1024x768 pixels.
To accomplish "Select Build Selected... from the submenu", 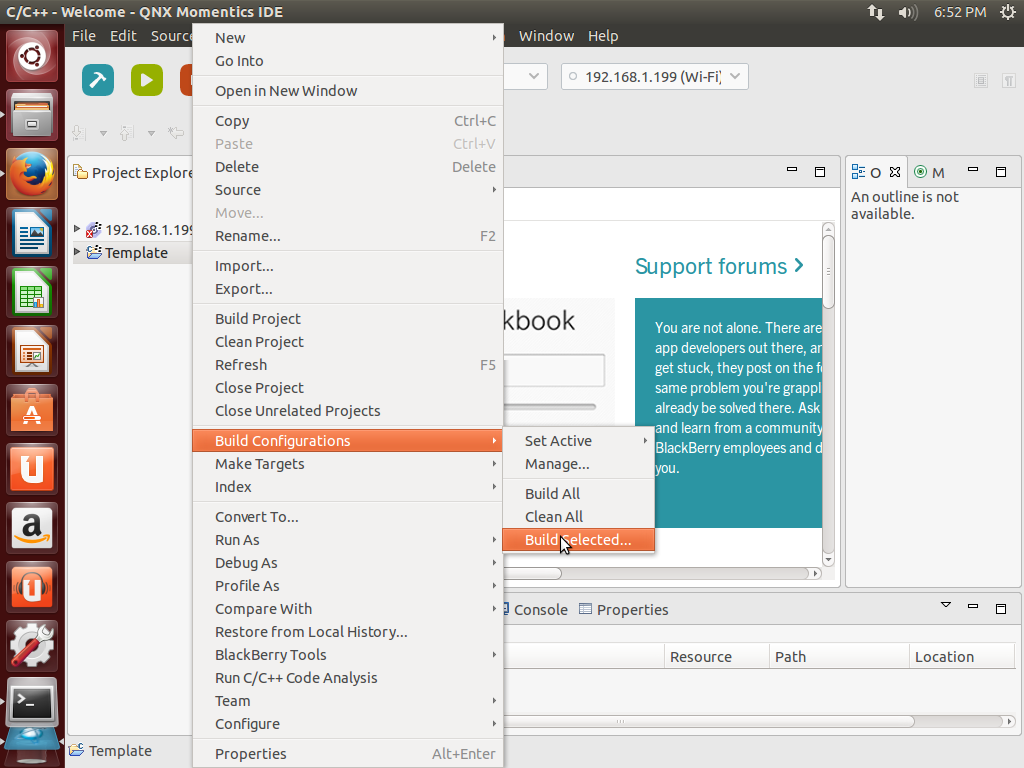I will (579, 539).
